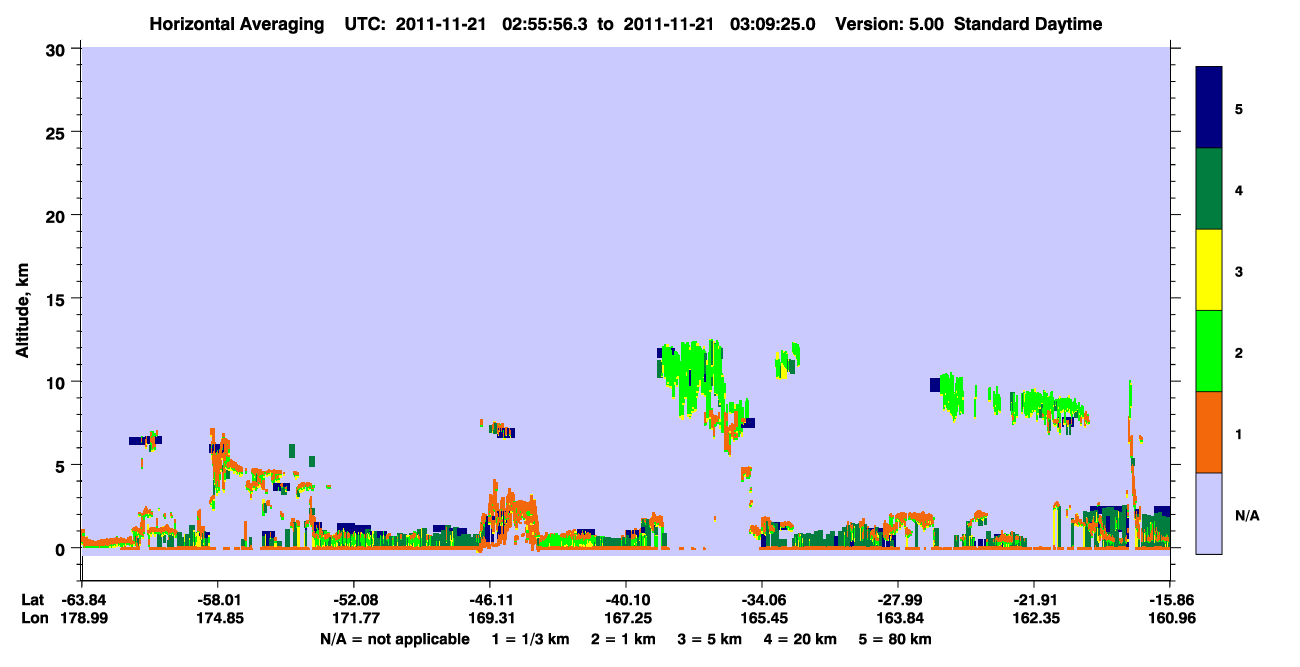Screen dimensions: 1300x667
Task: Click latitude value -27.99
Action: tap(898, 600)
